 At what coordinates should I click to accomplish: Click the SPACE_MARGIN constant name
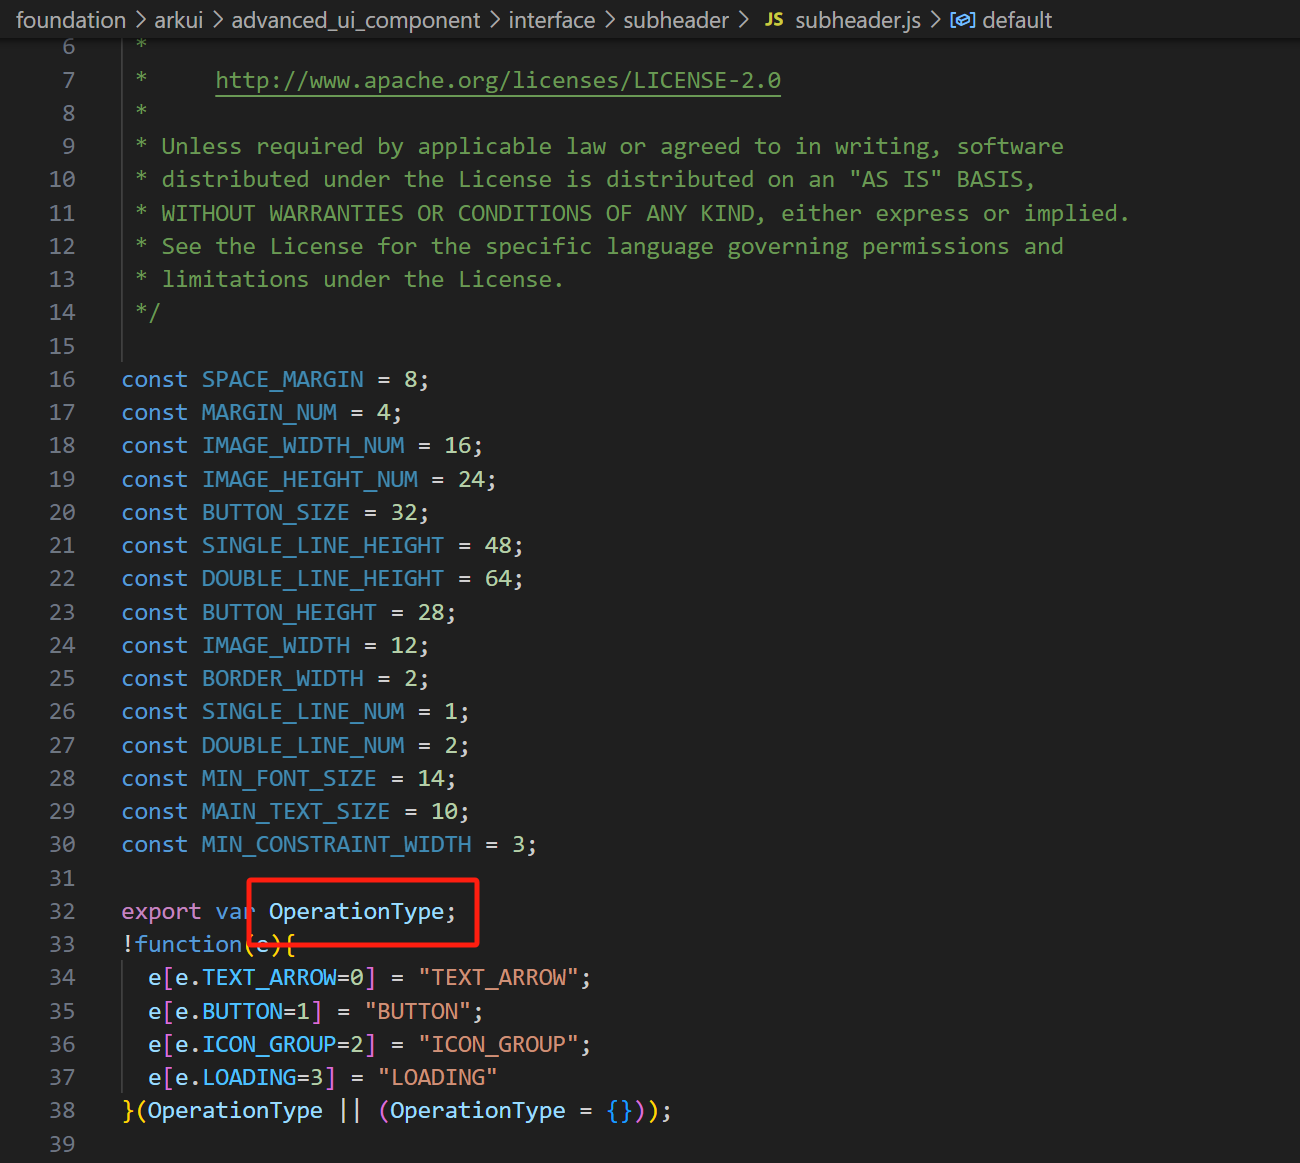[283, 379]
